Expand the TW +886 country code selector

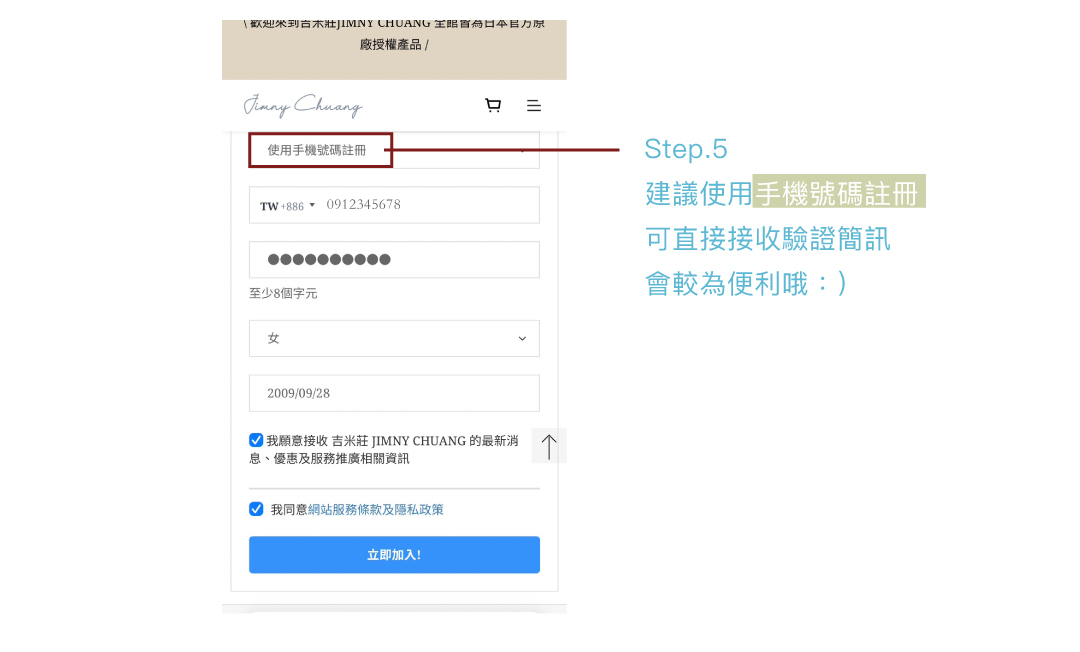pyautogui.click(x=287, y=205)
